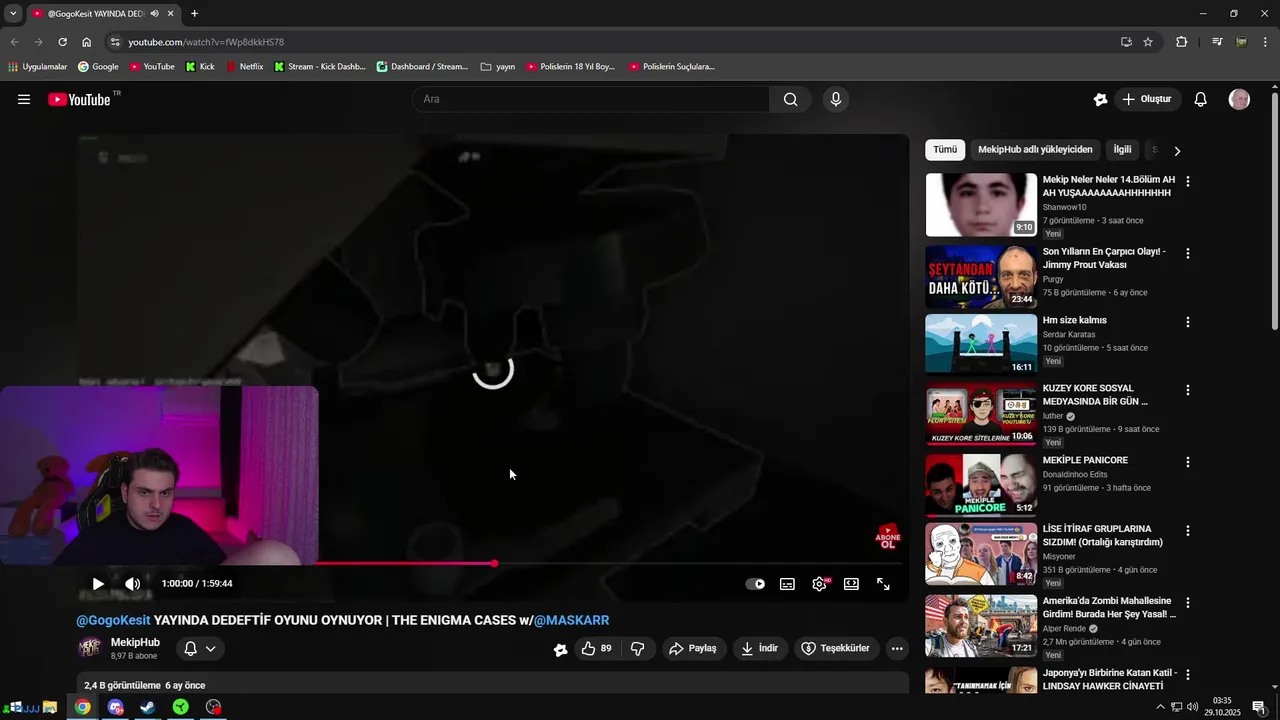Open more actions ellipsis below the video
Viewport: 1280px width, 720px height.
coord(897,648)
